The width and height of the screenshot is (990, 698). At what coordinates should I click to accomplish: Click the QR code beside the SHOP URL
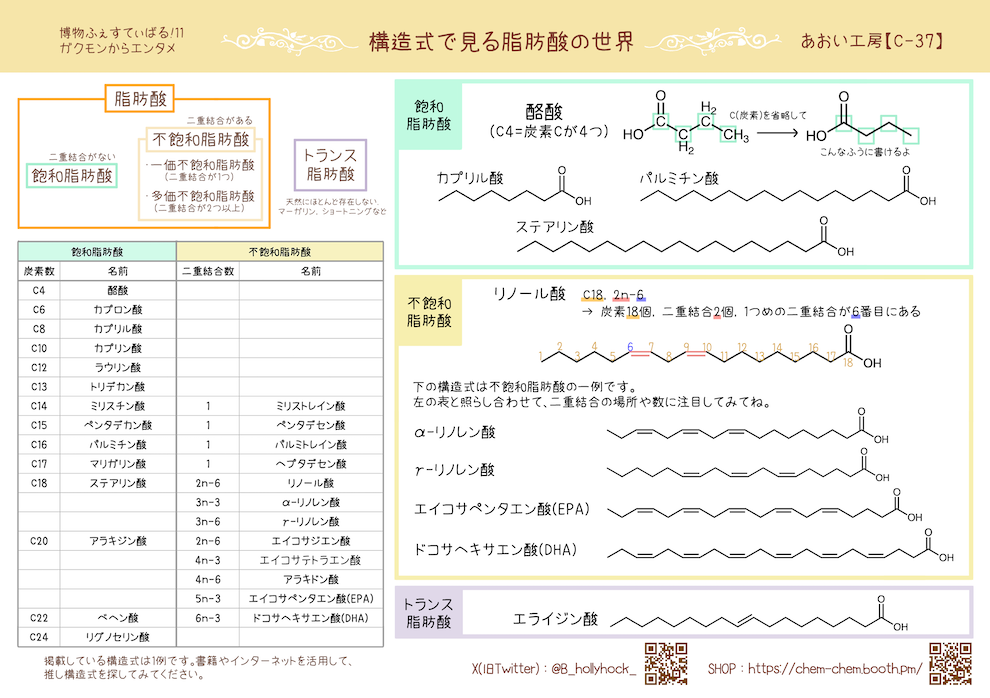(x=950, y=663)
